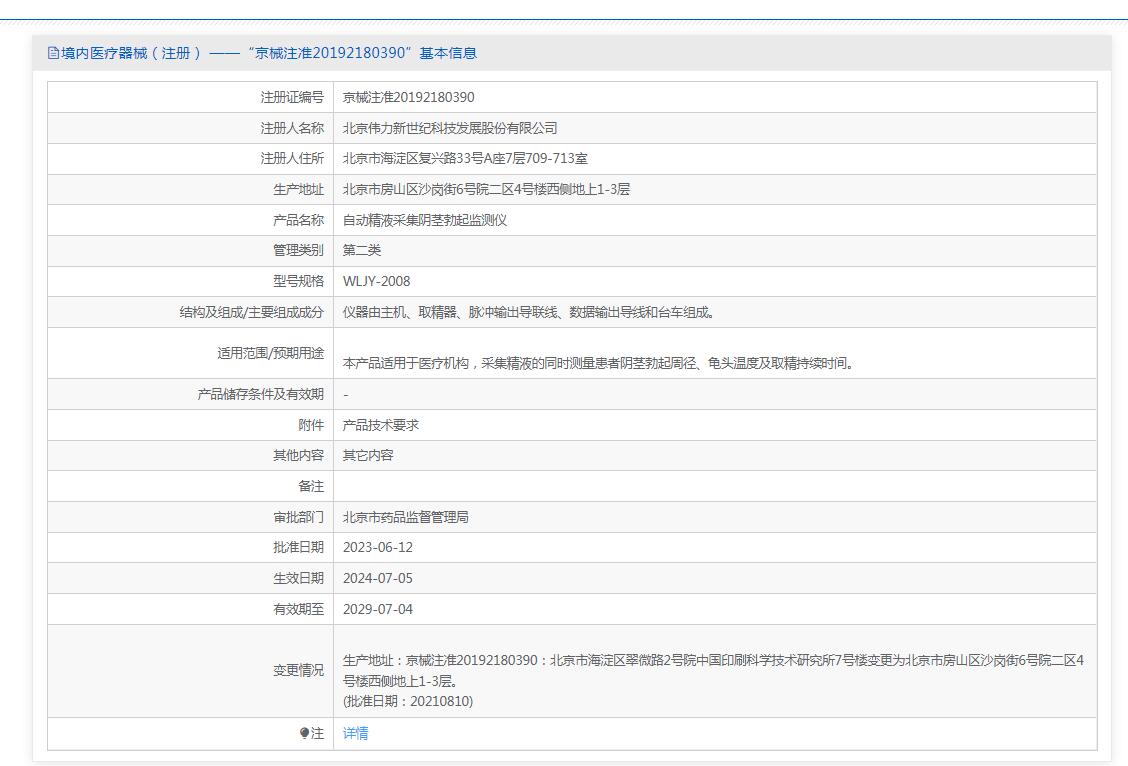This screenshot has width=1128, height=766.
Task: Click the 批准日期 label
Action: (299, 547)
